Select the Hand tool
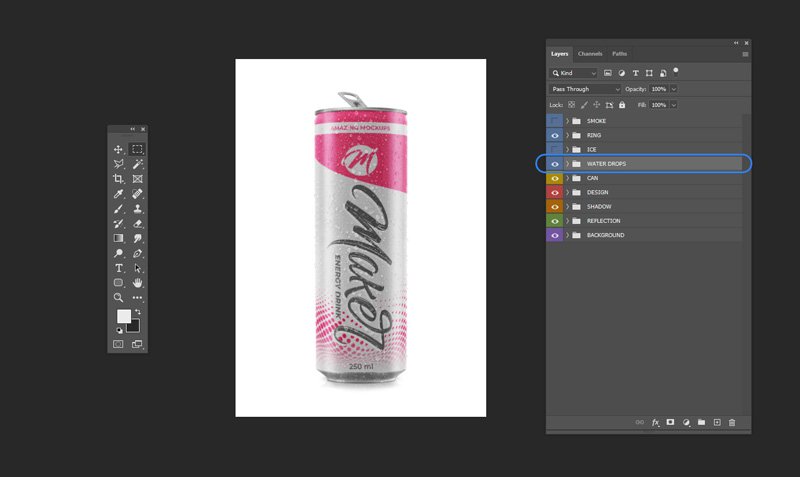 (x=137, y=283)
